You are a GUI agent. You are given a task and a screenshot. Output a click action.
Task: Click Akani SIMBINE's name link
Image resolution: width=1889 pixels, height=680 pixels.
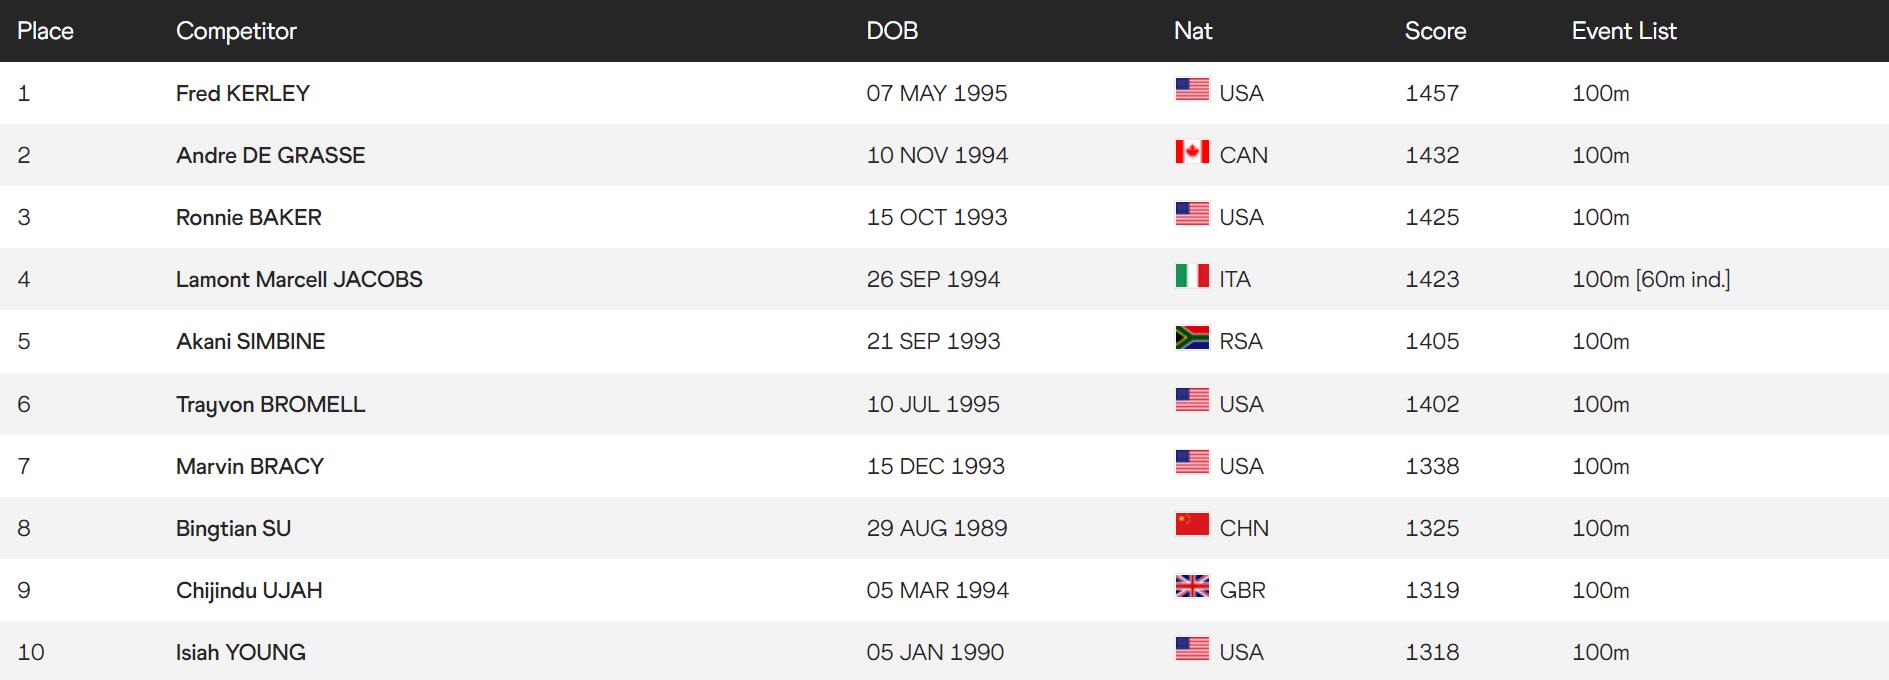point(250,341)
